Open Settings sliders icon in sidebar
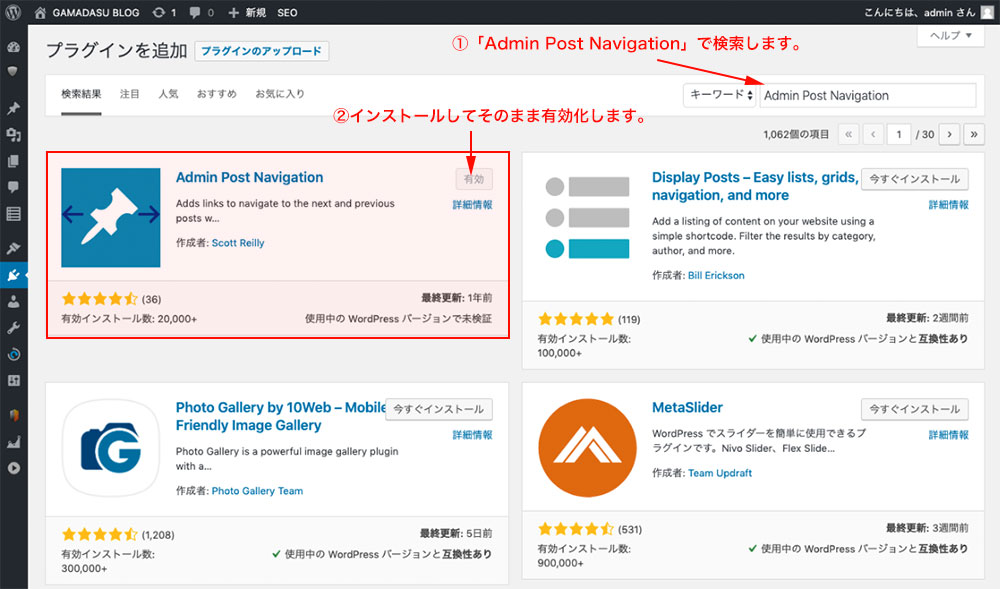Screen dimensions: 1000x589 pyautogui.click(x=13, y=381)
